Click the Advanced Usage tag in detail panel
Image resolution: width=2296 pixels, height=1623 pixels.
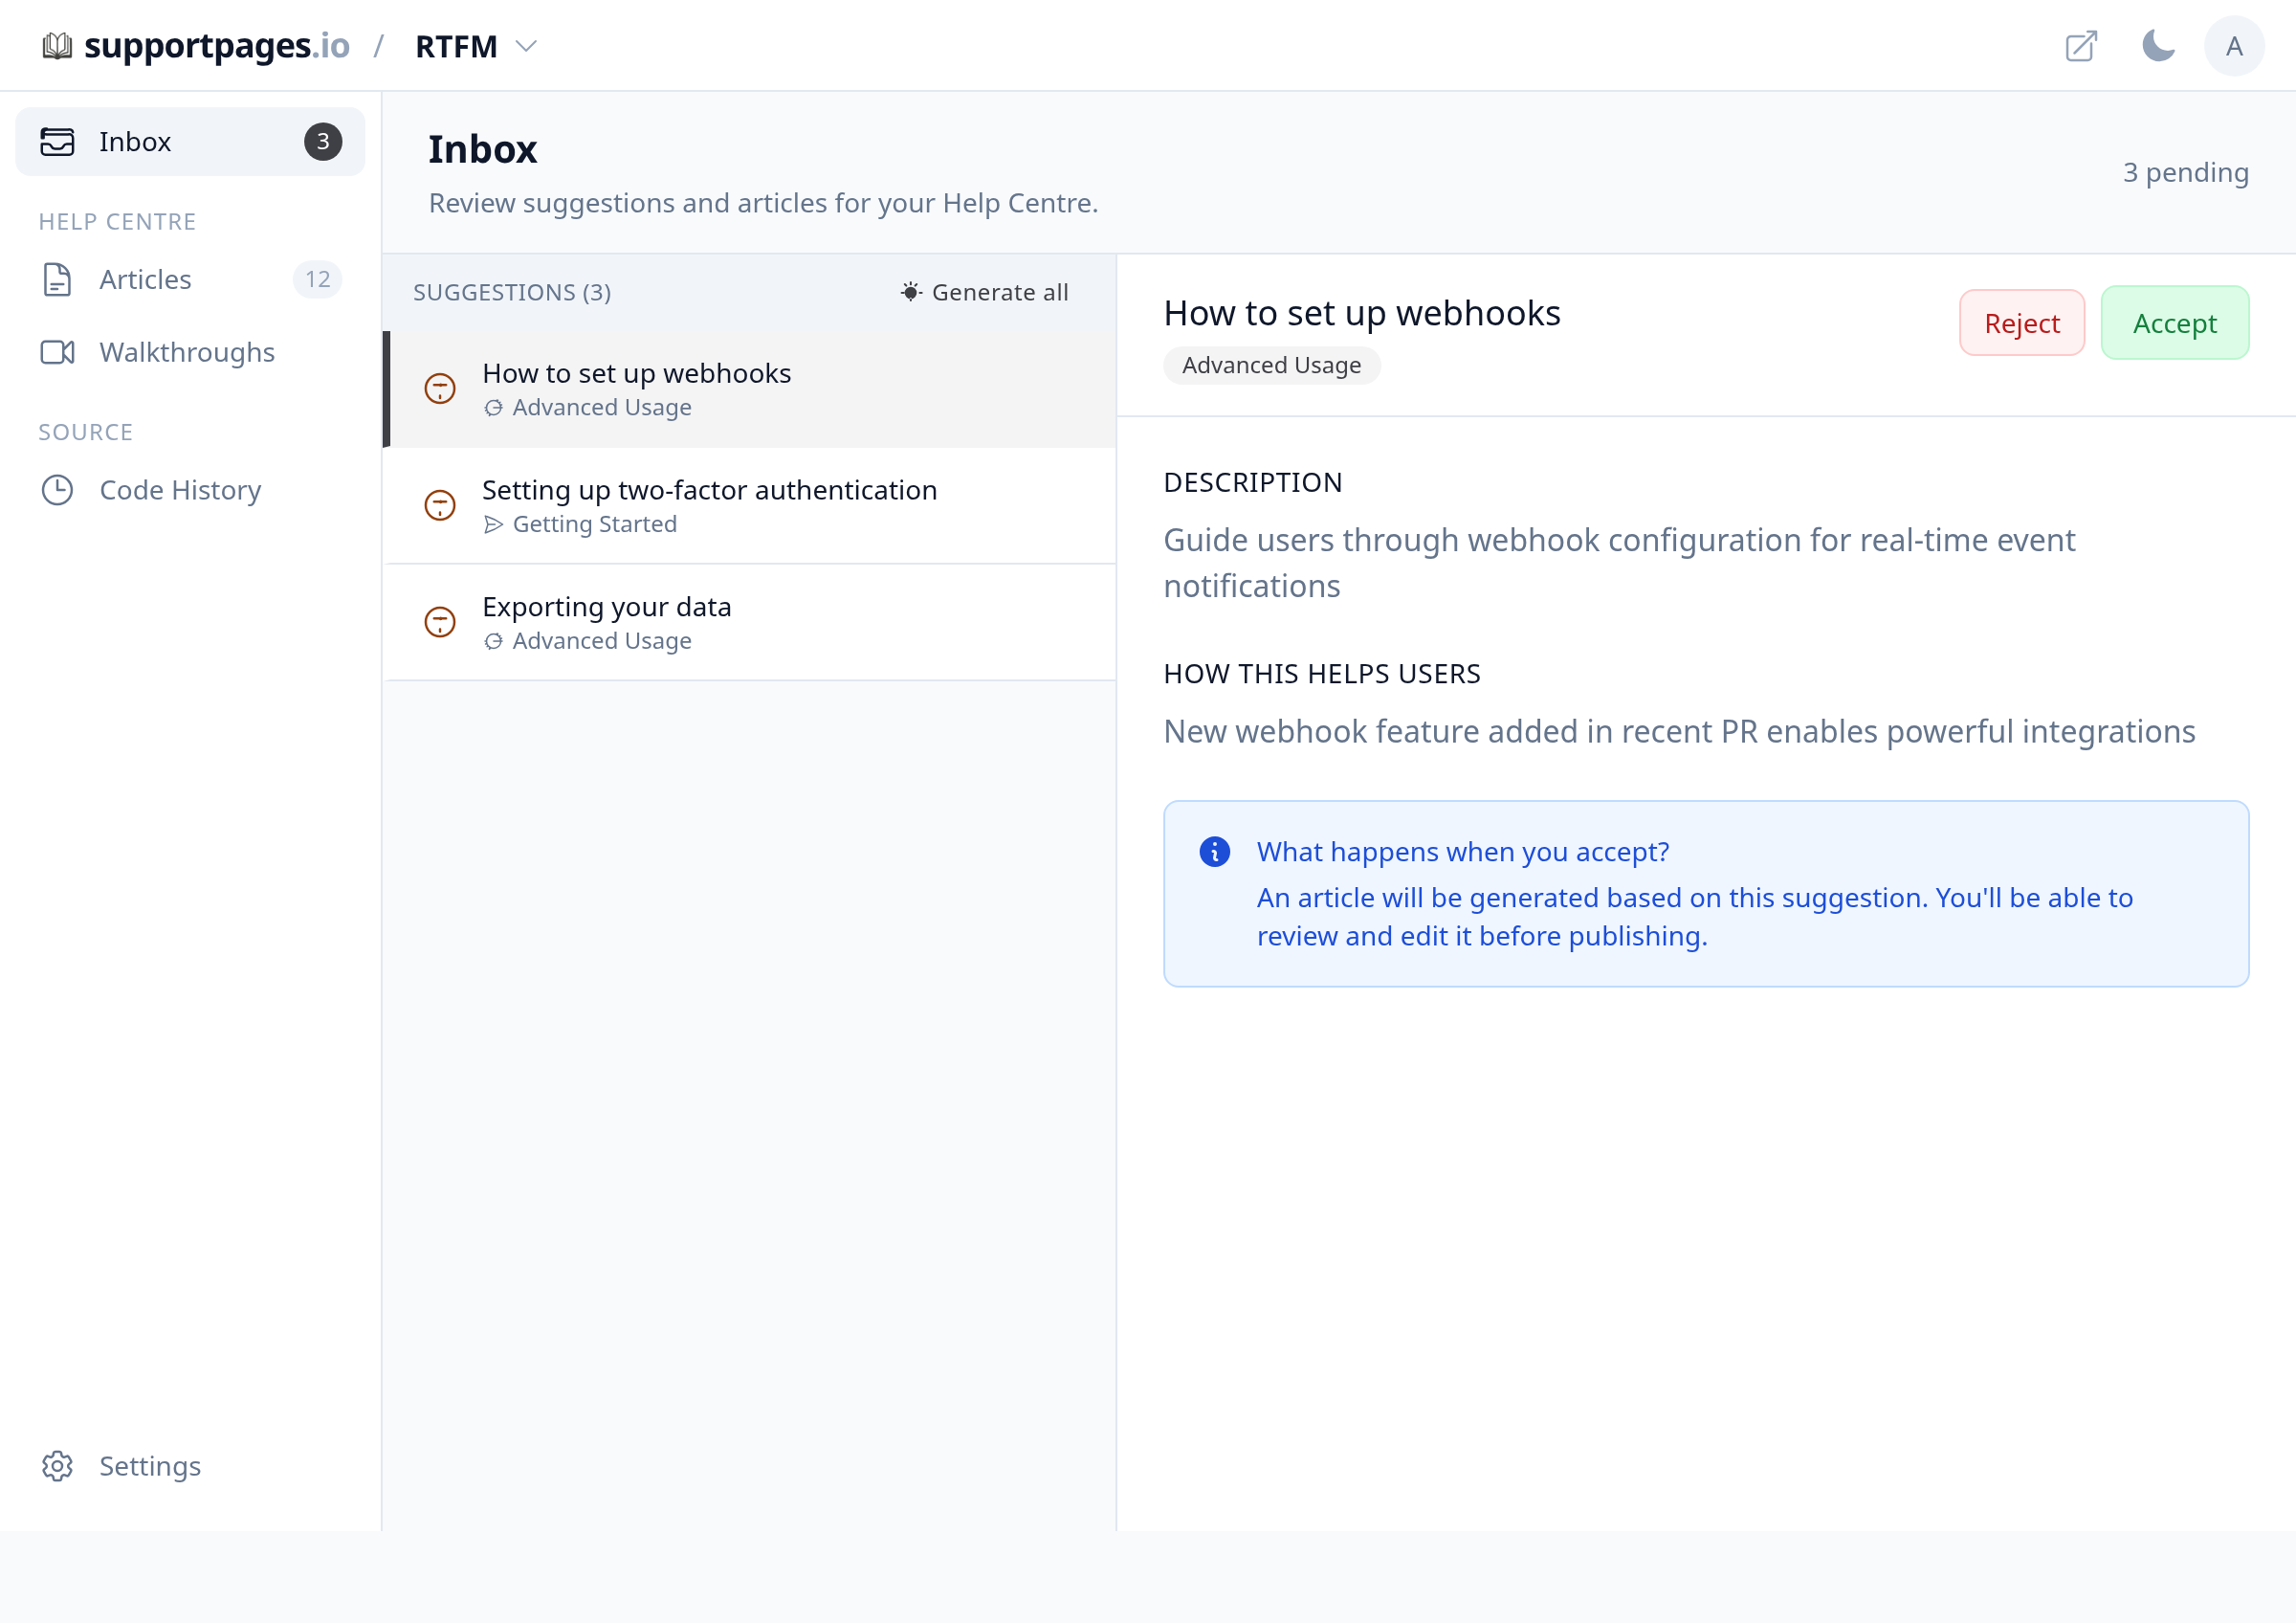[1271, 365]
